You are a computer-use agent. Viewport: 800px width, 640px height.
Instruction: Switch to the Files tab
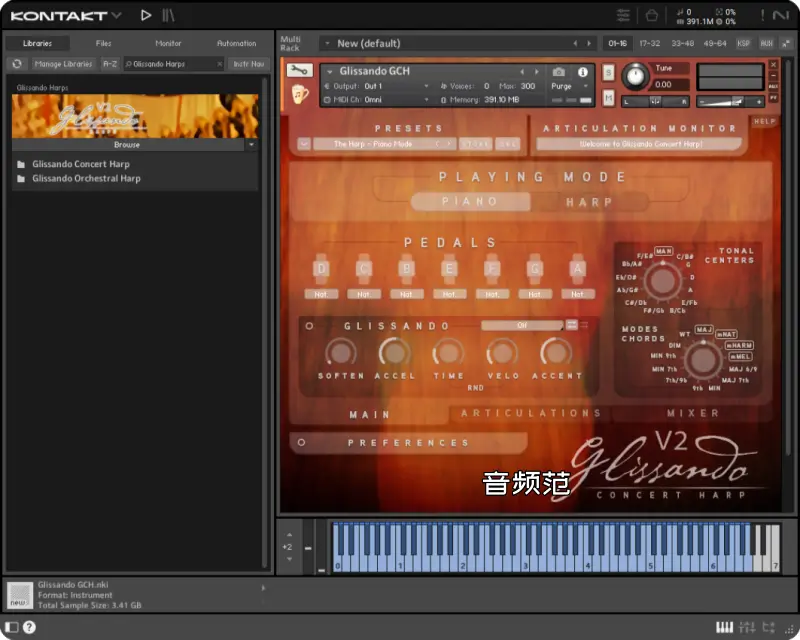click(103, 43)
